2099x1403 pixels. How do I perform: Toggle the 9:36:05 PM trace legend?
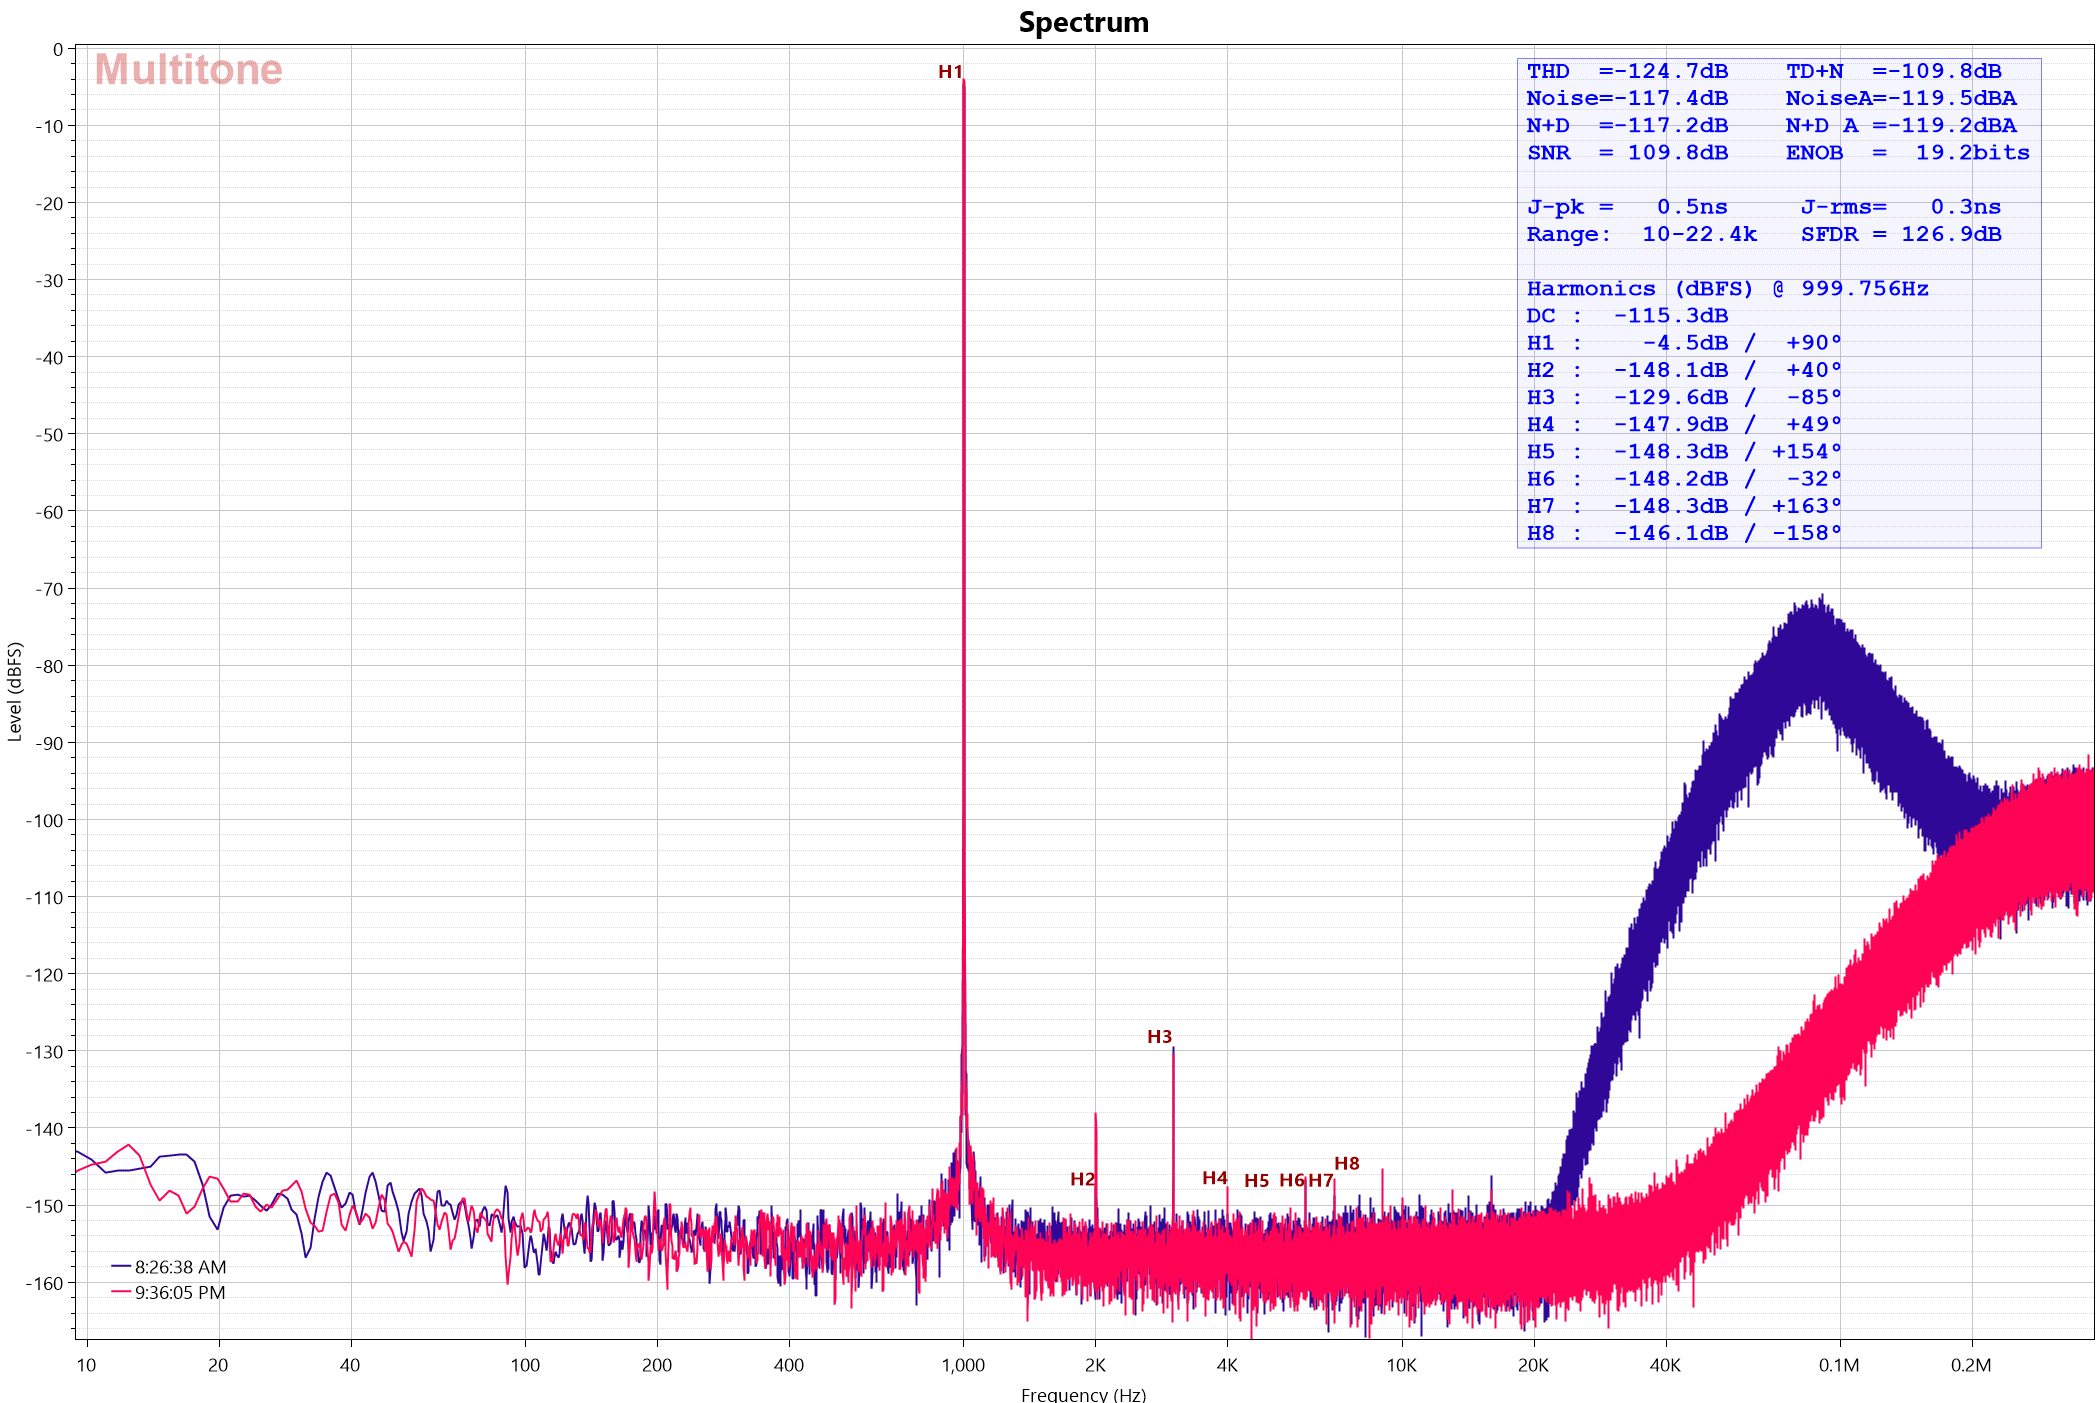pos(180,1293)
